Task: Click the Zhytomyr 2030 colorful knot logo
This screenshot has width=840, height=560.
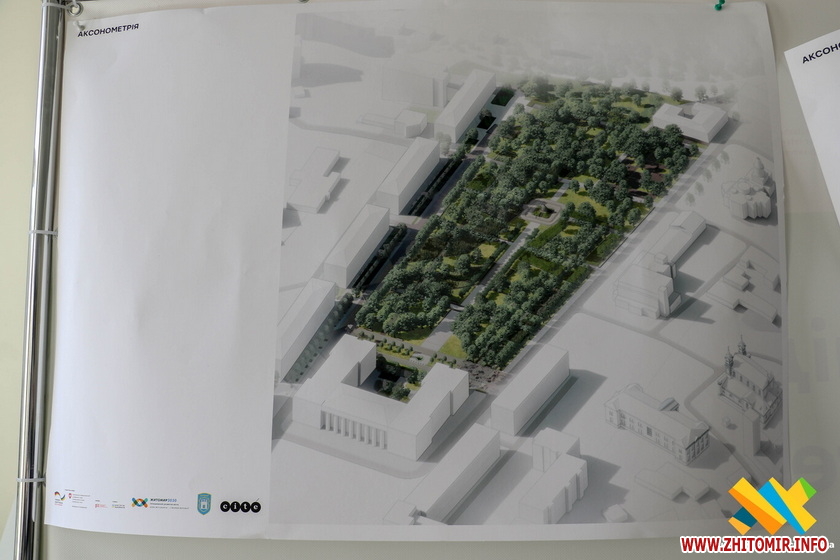Action: pos(138,501)
